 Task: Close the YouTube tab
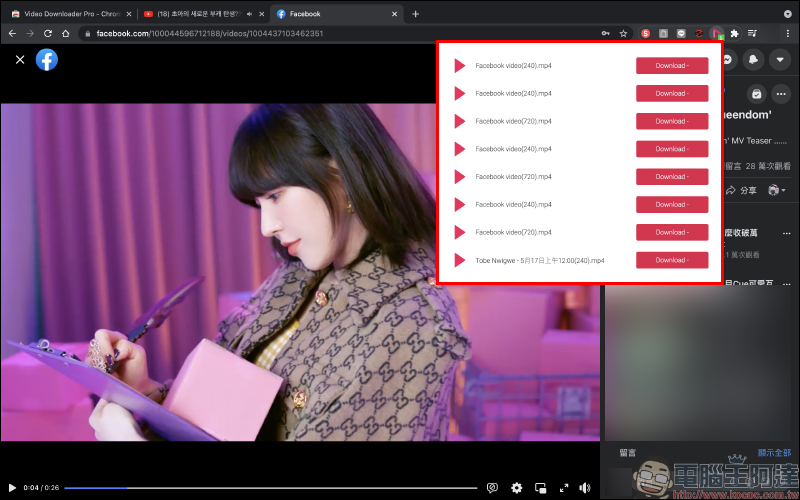pos(262,14)
